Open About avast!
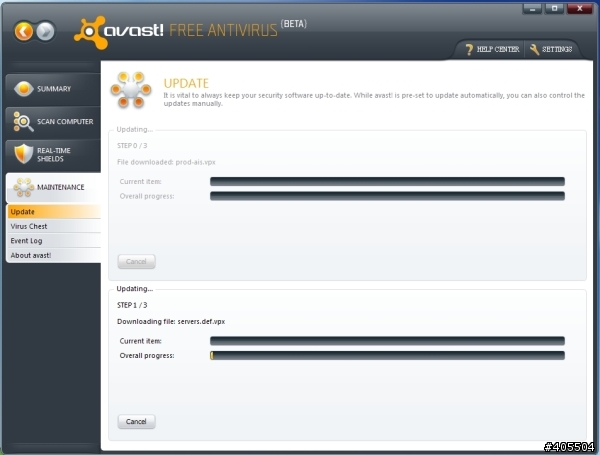The width and height of the screenshot is (600, 455). [54, 255]
